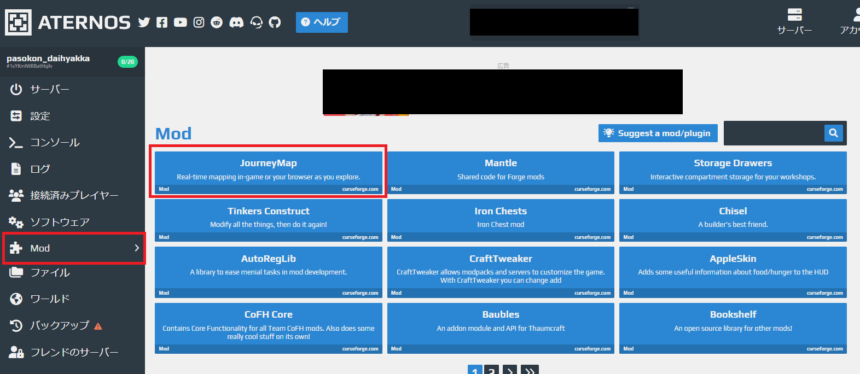
Task: Open バックアップ in the sidebar
Action: tap(72, 326)
